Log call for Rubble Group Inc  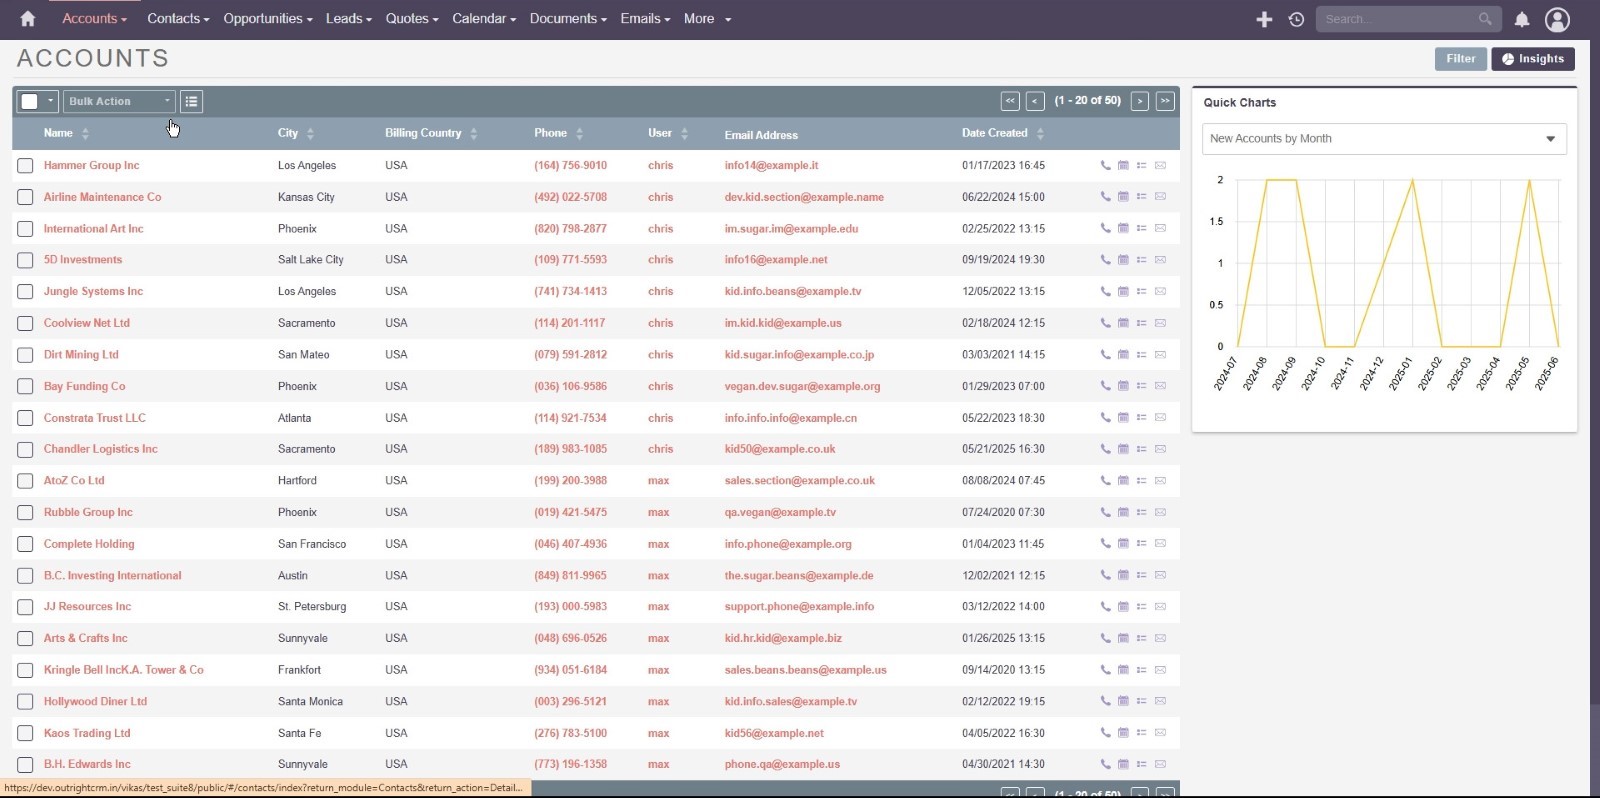click(x=1105, y=512)
